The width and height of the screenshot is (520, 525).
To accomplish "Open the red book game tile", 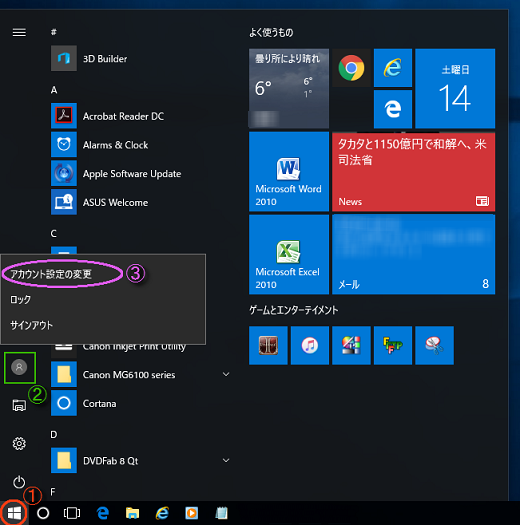I will [268, 346].
